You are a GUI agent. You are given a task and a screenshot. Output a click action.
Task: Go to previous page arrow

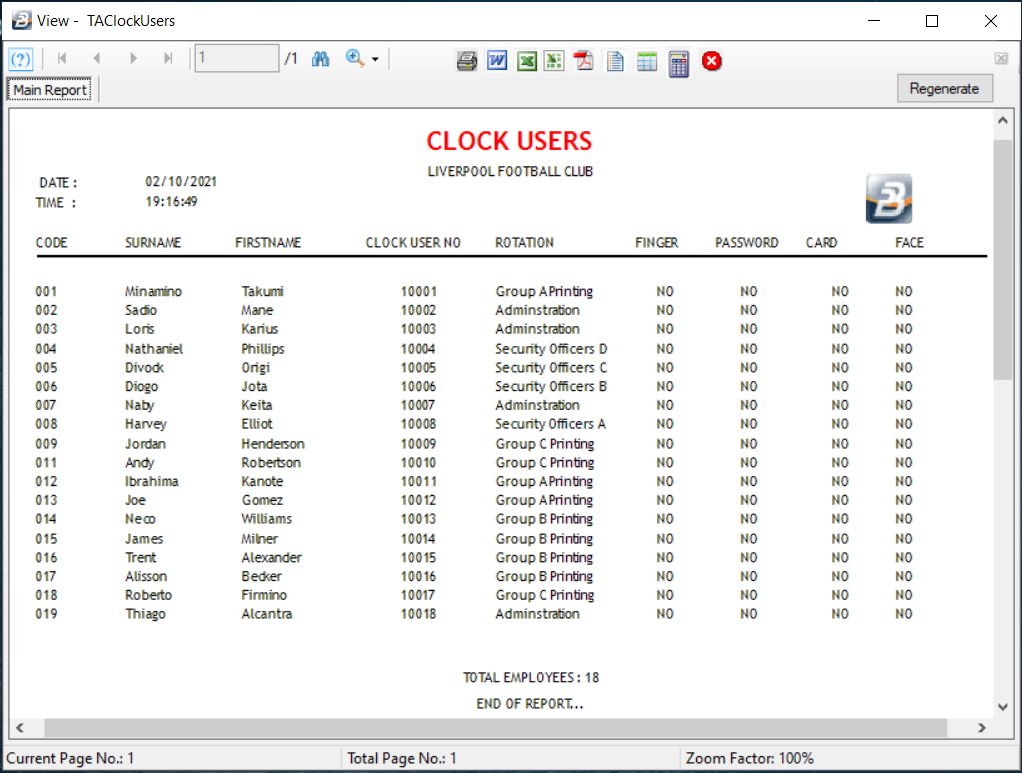(96, 59)
